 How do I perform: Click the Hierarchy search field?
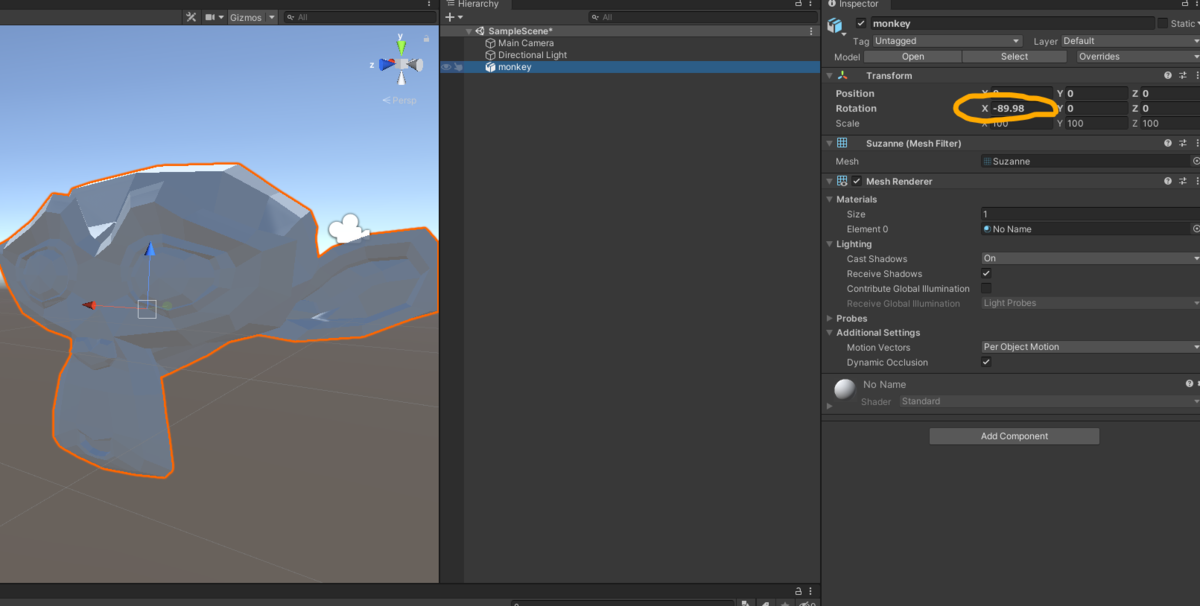click(x=703, y=17)
